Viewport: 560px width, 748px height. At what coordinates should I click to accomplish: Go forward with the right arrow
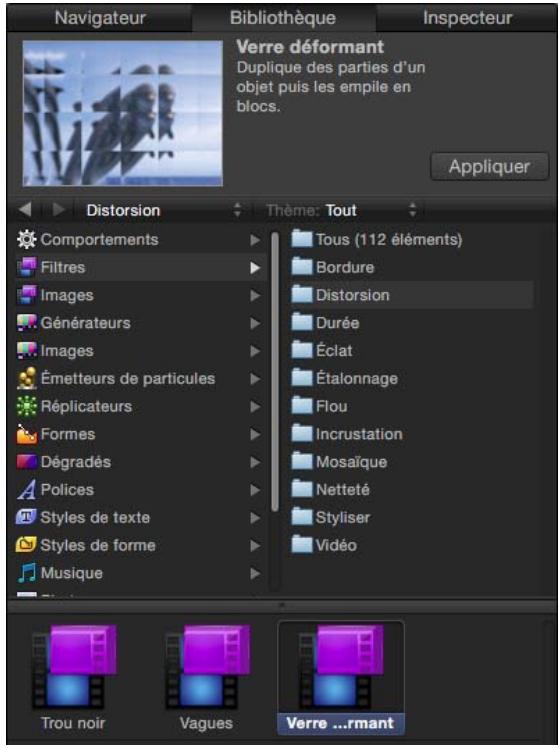coord(59,209)
